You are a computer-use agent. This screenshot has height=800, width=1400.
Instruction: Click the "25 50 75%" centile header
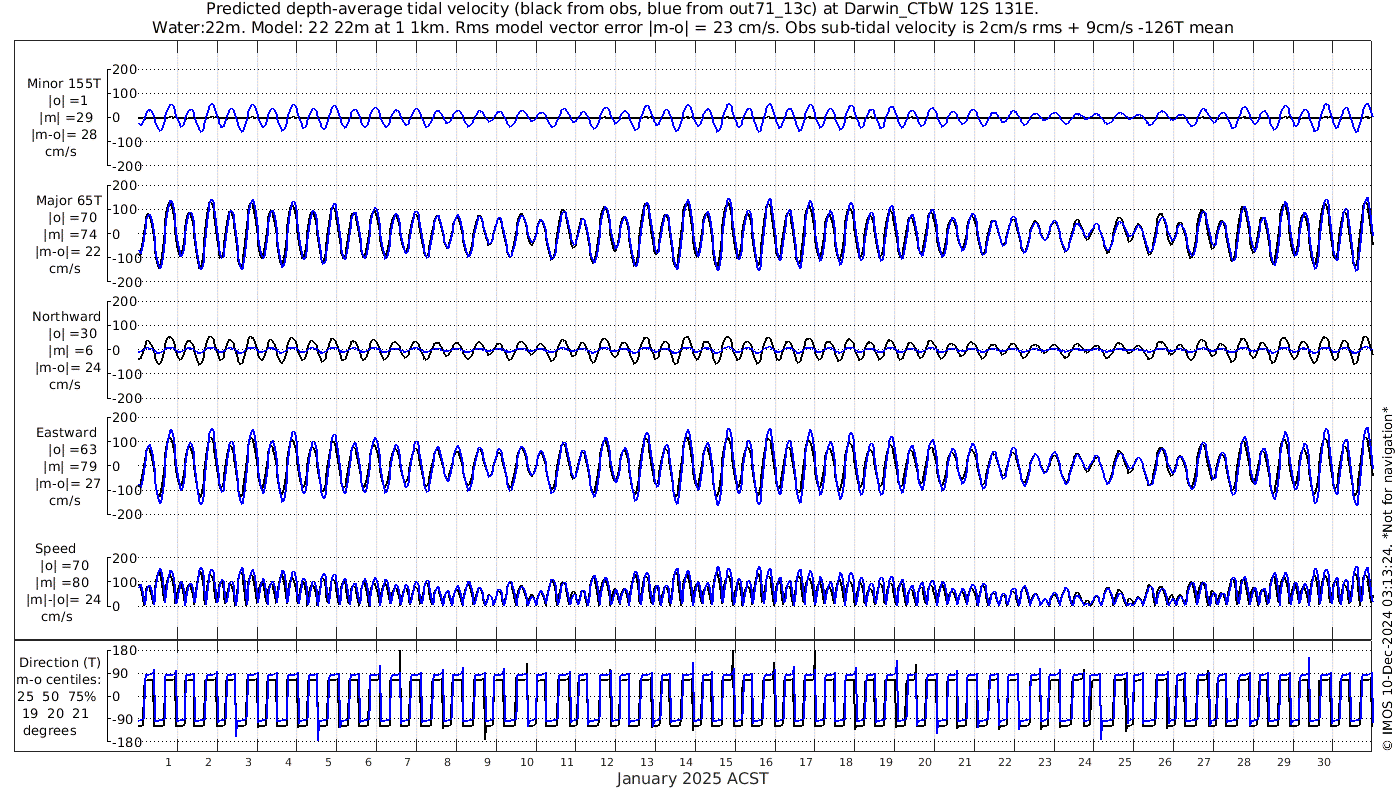[x=56, y=696]
